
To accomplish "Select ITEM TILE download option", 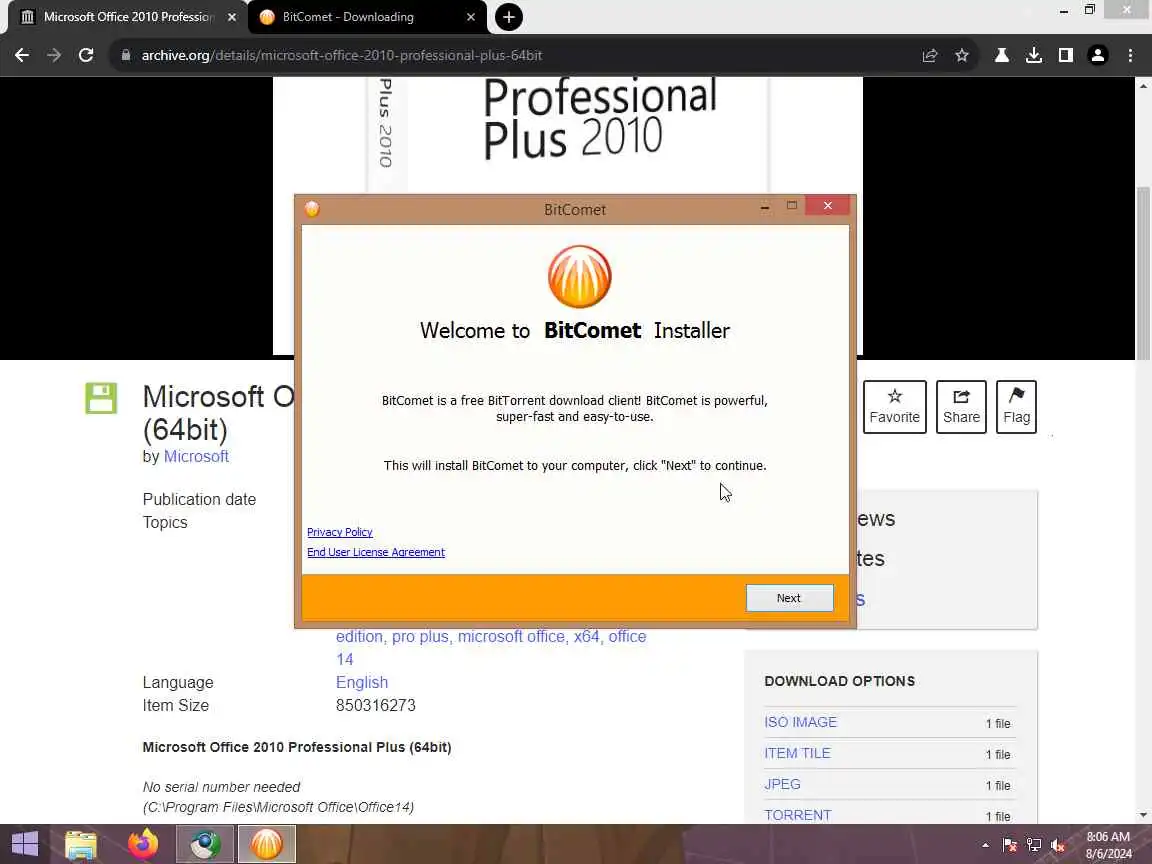I will [797, 753].
